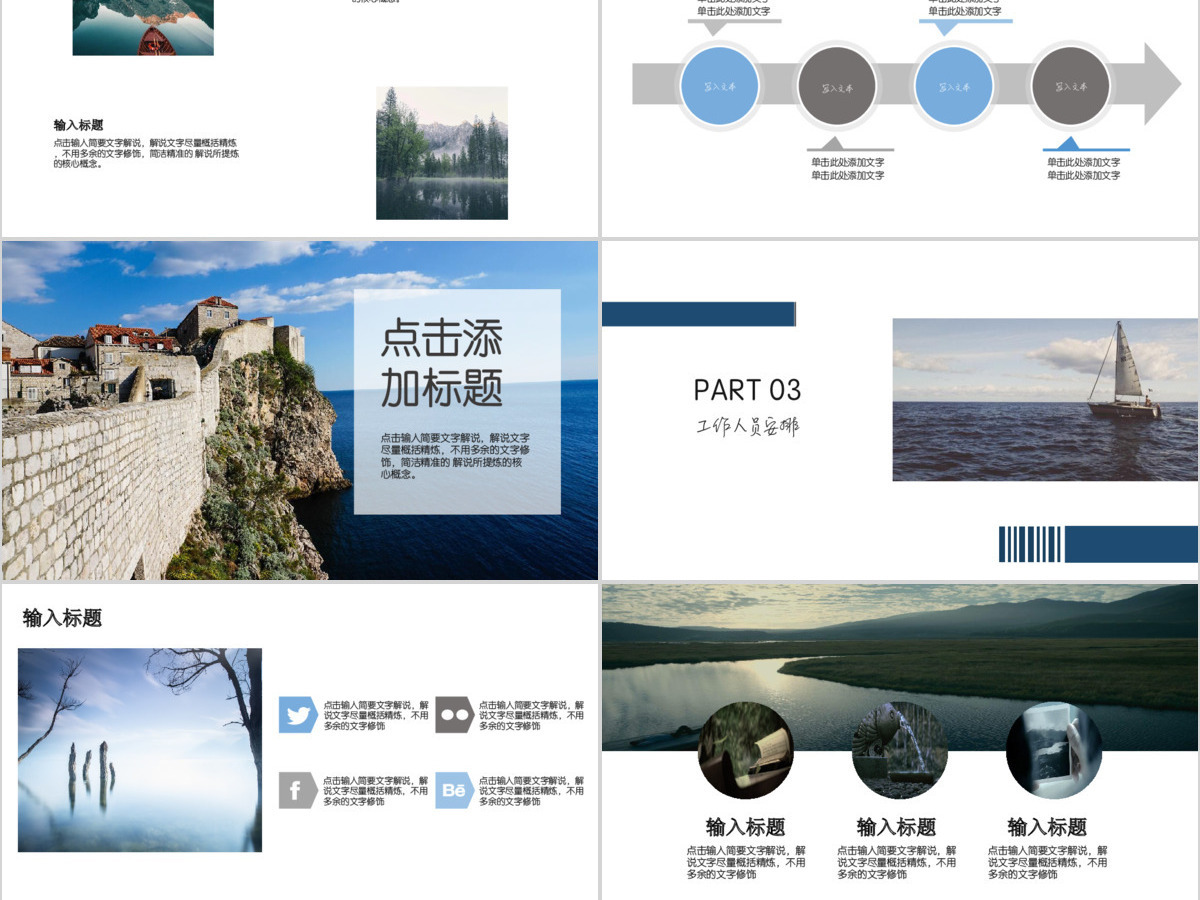Select the first gray timeline circle

pos(837,86)
